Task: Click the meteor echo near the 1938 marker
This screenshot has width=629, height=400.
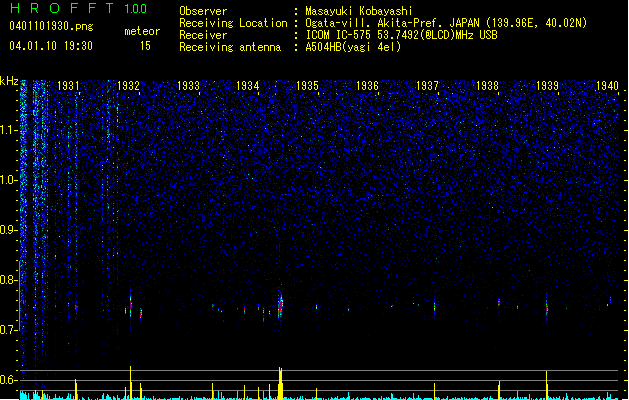Action: [499, 303]
